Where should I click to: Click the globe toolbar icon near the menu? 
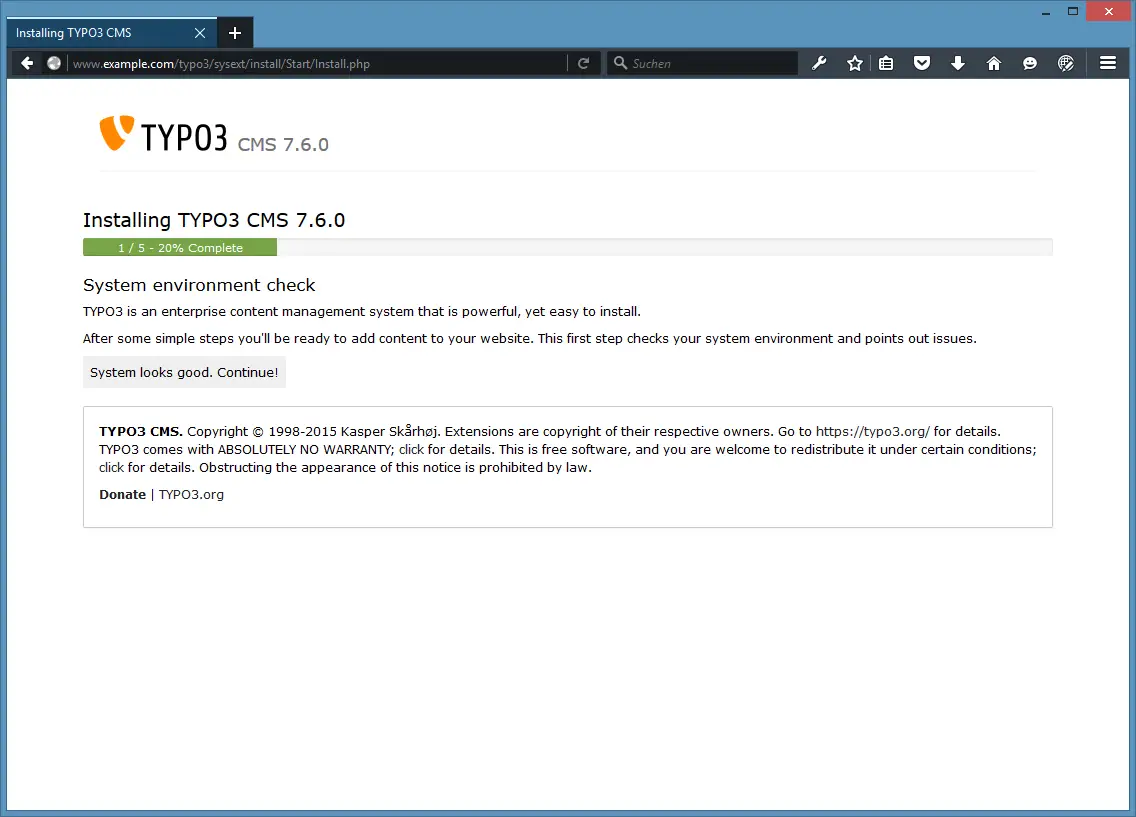pos(1066,64)
